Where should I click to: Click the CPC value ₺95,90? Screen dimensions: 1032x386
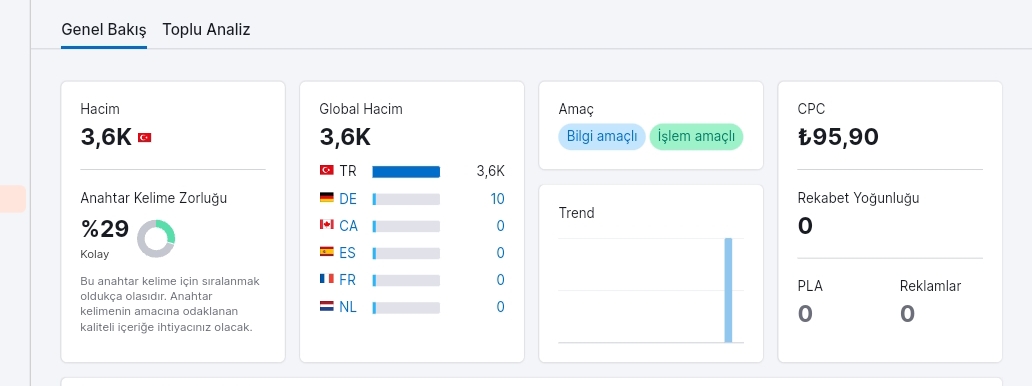(x=838, y=137)
